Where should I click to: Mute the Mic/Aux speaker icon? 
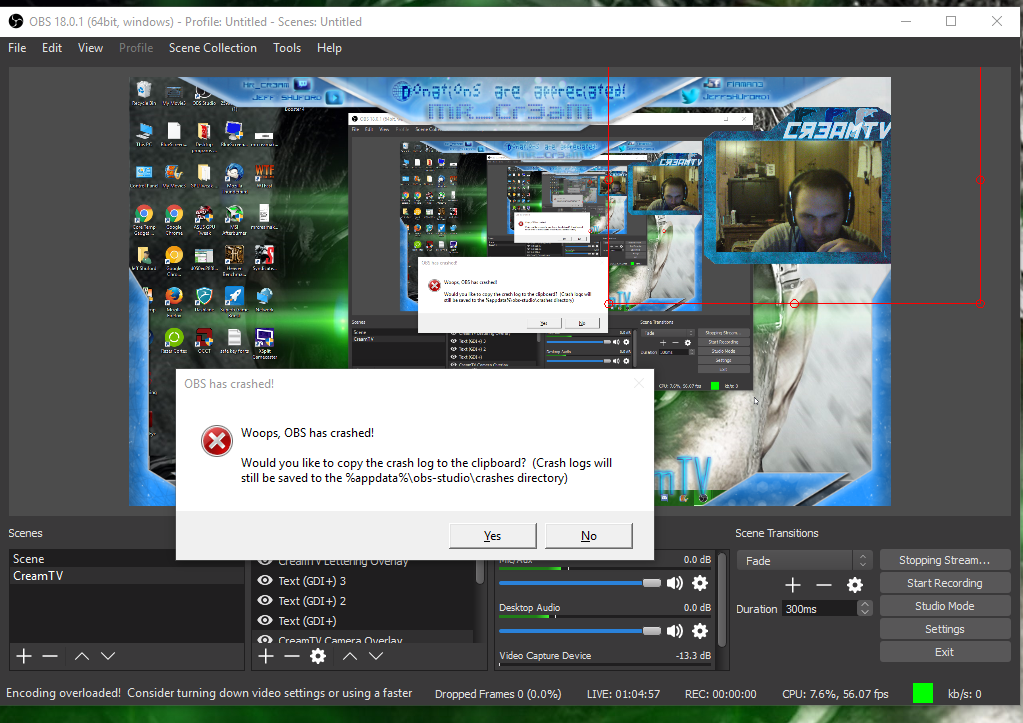click(x=675, y=583)
